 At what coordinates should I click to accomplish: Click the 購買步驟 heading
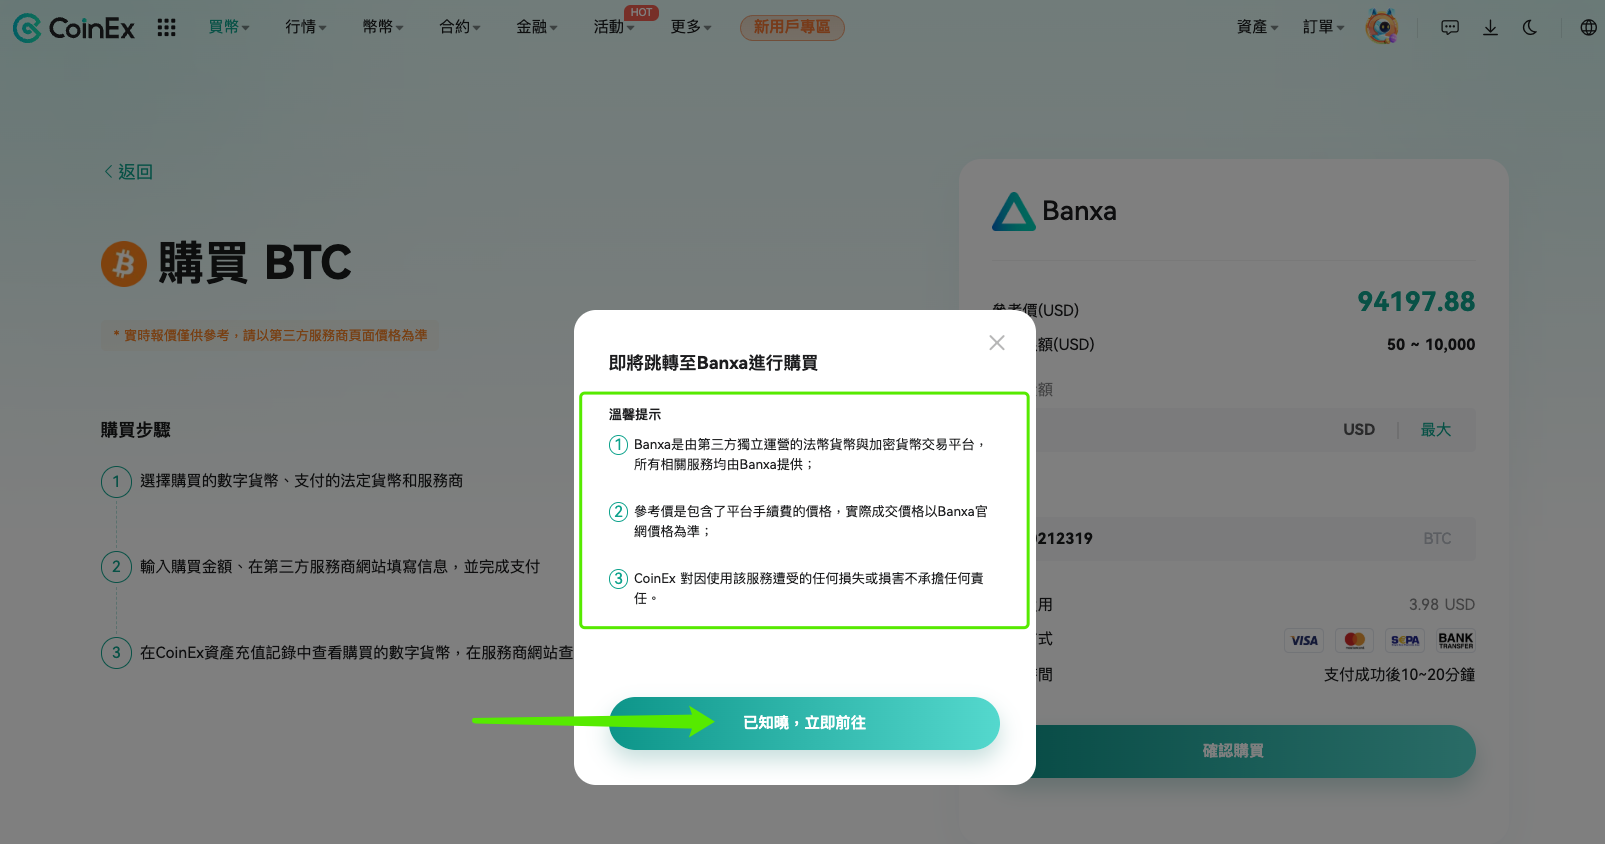tap(136, 430)
